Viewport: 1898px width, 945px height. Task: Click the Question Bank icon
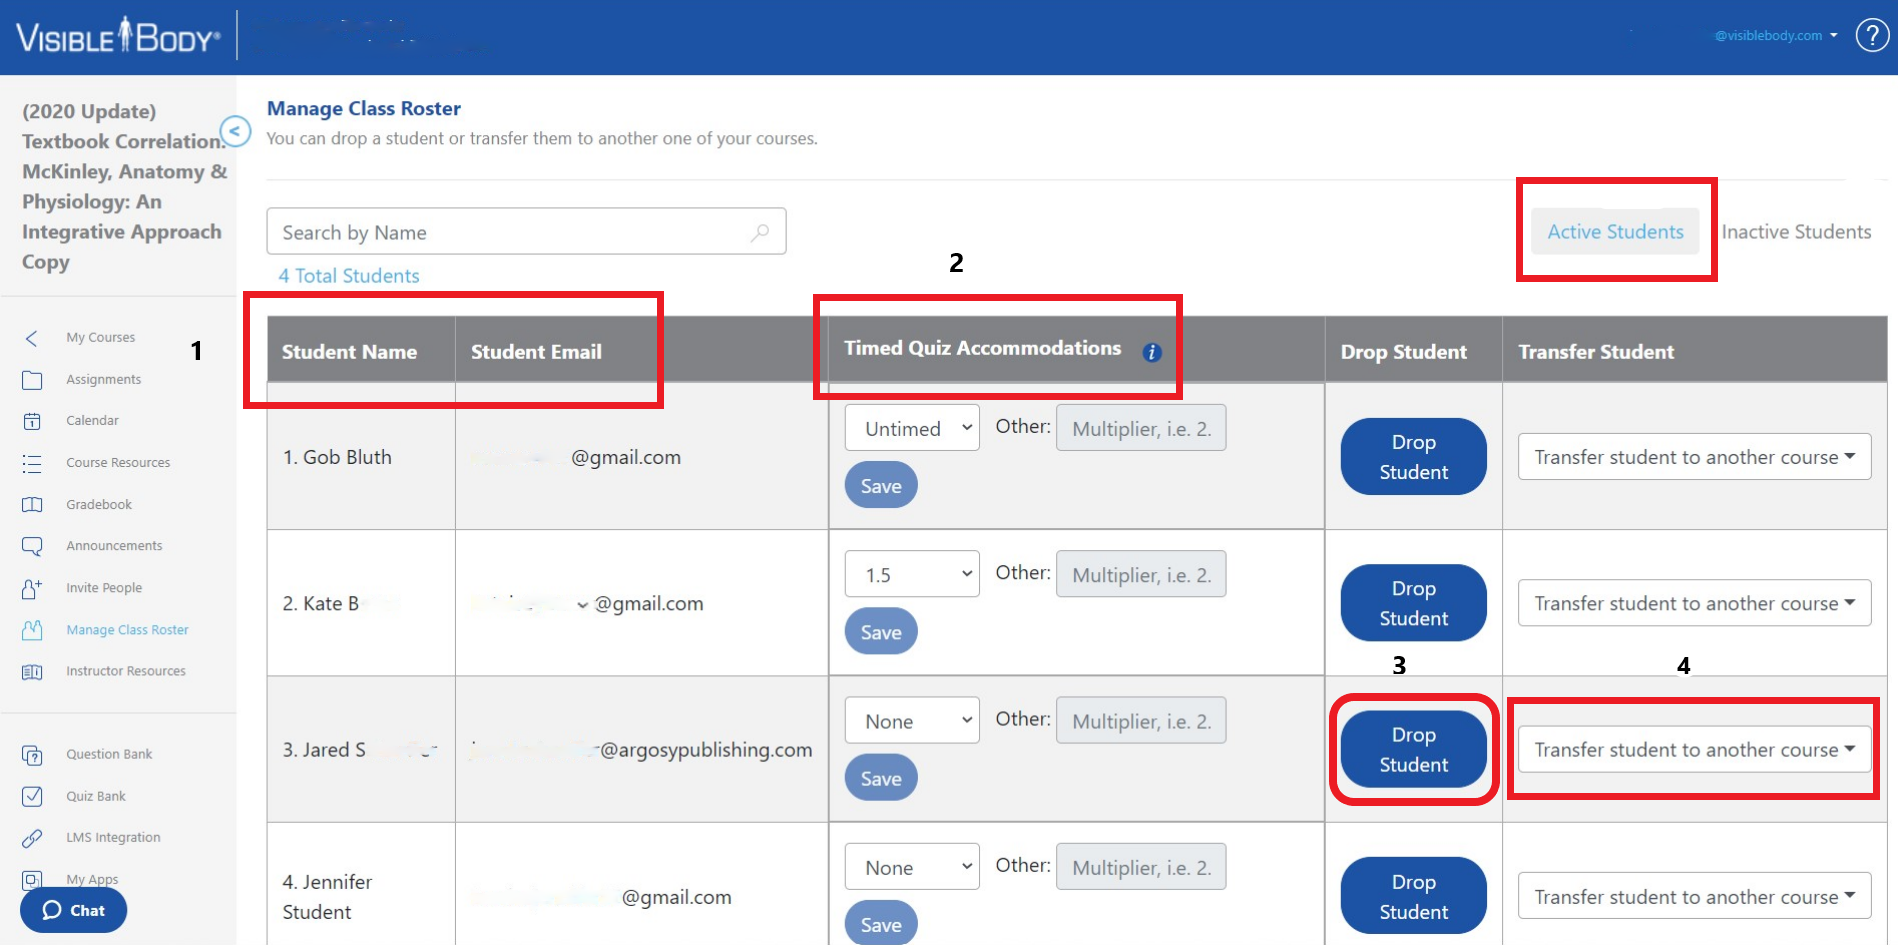[x=32, y=755]
